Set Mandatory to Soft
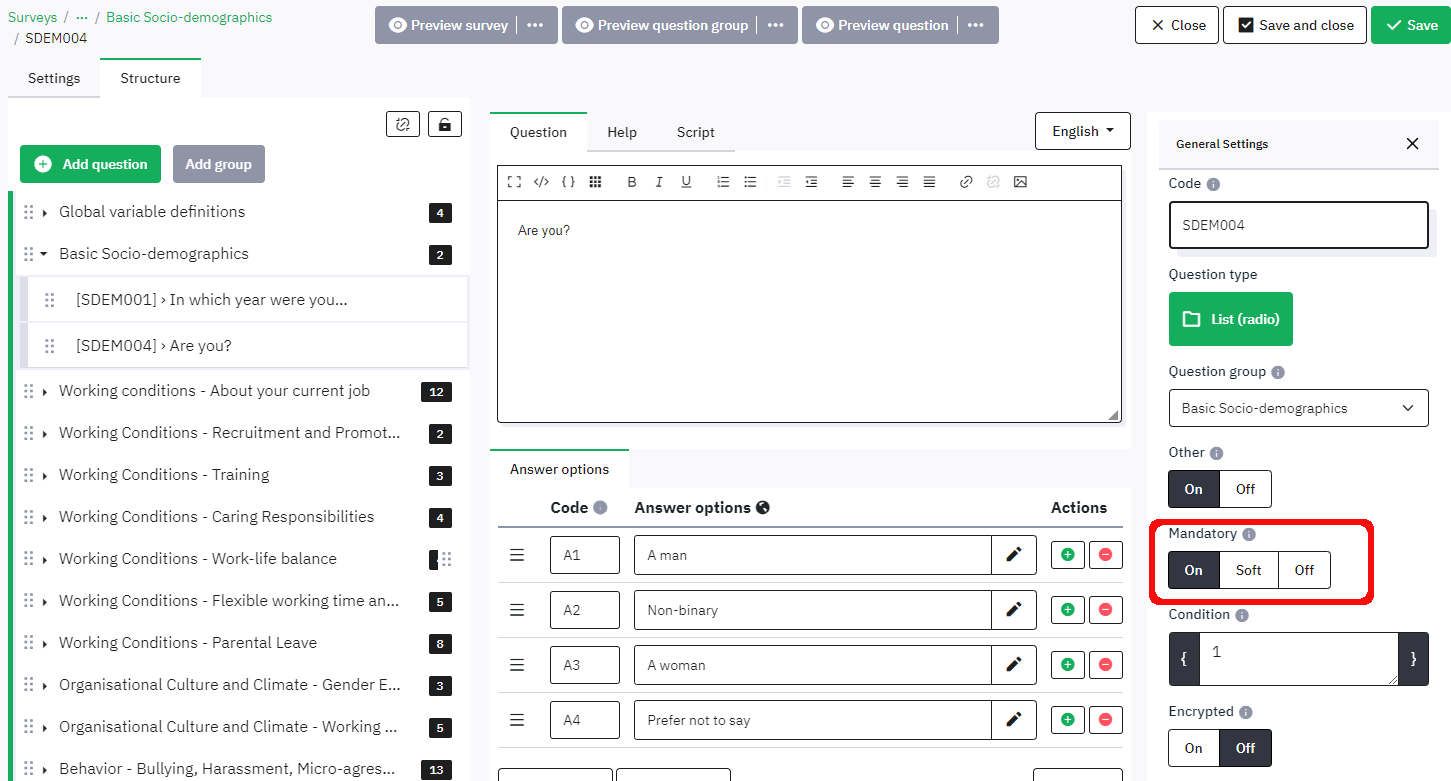This screenshot has height=781, width=1451. (1248, 570)
